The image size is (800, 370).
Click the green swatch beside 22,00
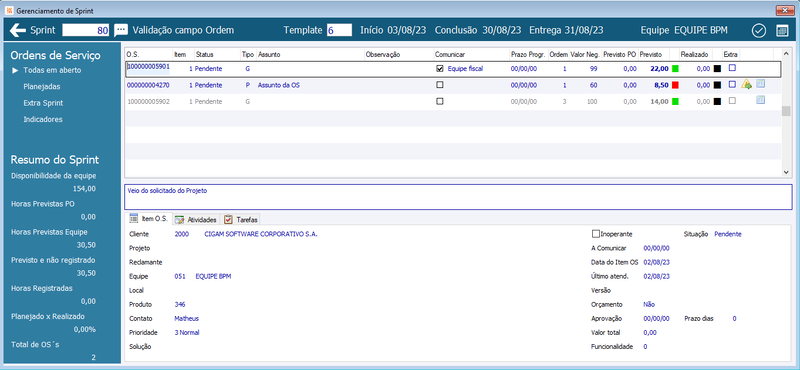(x=676, y=68)
